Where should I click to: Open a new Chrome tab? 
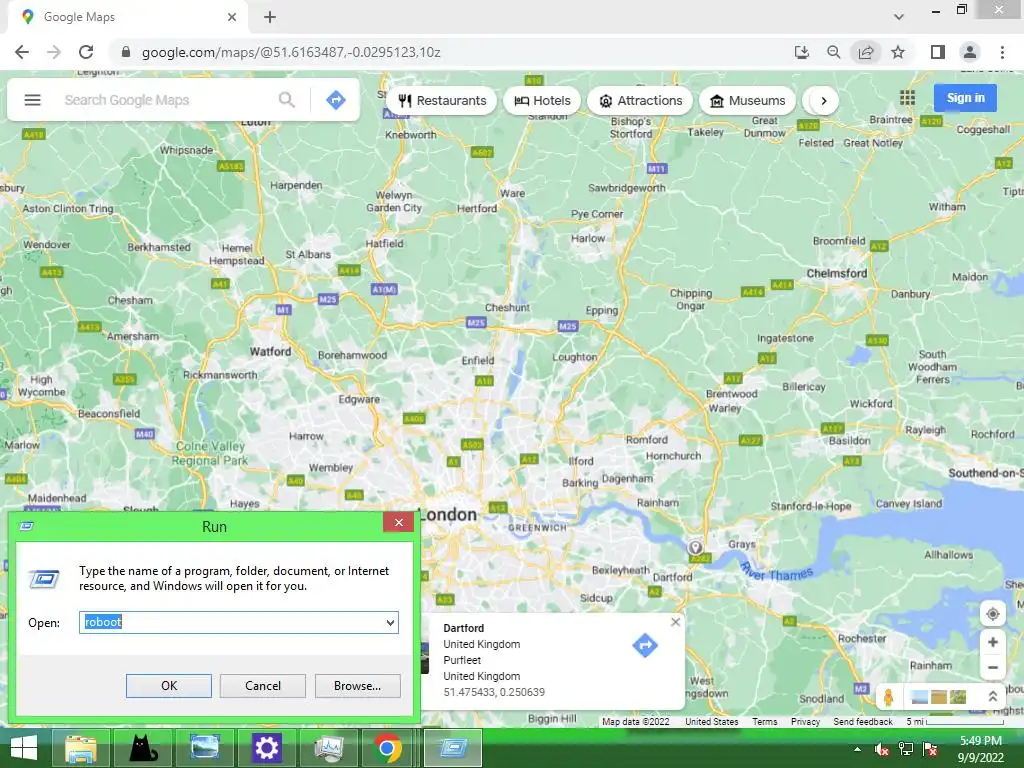tap(270, 17)
